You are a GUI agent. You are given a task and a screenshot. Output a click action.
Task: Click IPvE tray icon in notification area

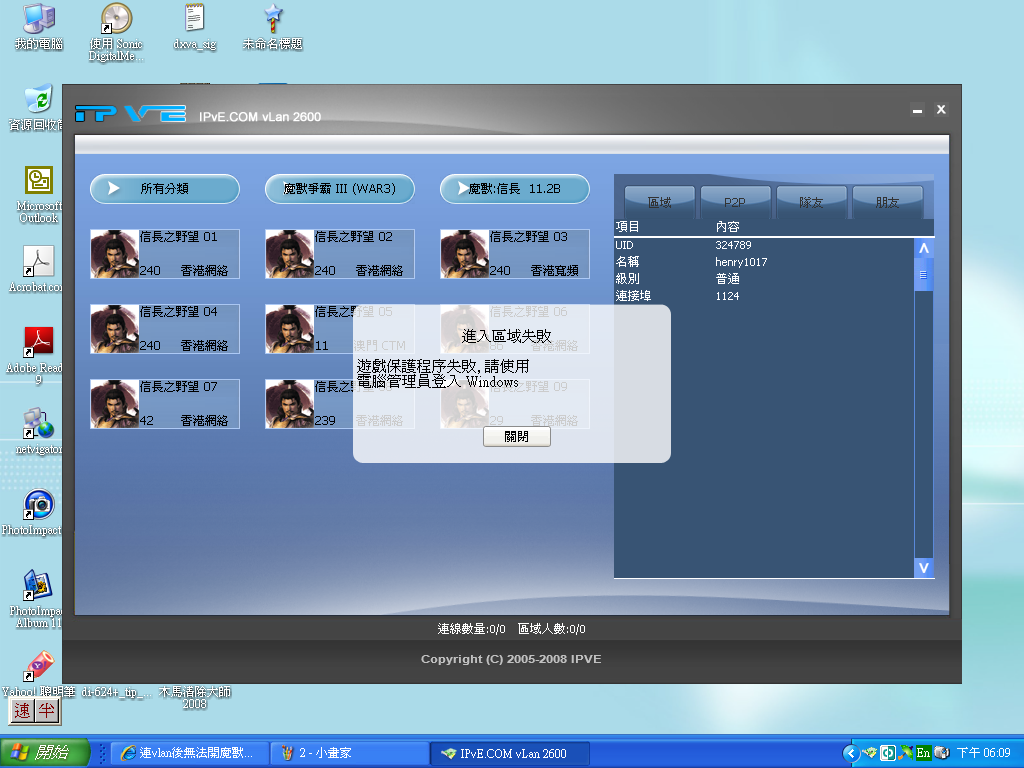click(870, 753)
